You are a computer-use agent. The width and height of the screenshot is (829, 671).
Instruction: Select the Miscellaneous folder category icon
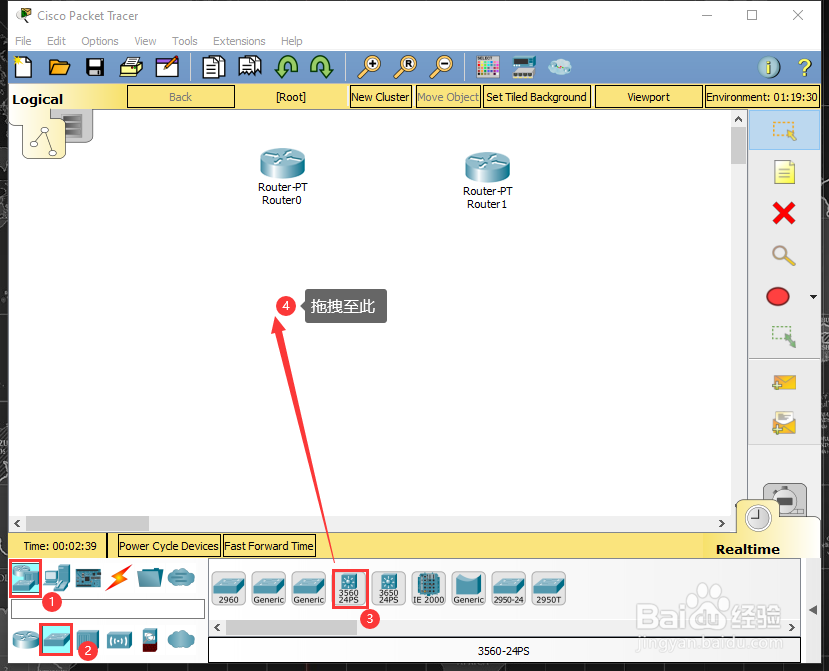pos(150,577)
